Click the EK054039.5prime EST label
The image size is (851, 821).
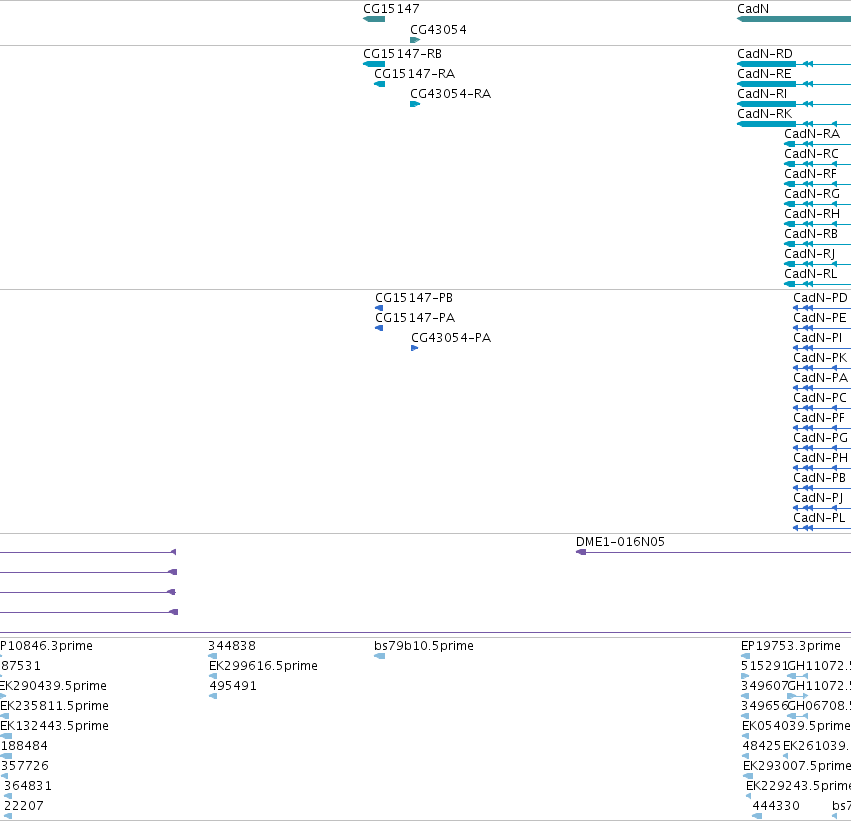[796, 726]
